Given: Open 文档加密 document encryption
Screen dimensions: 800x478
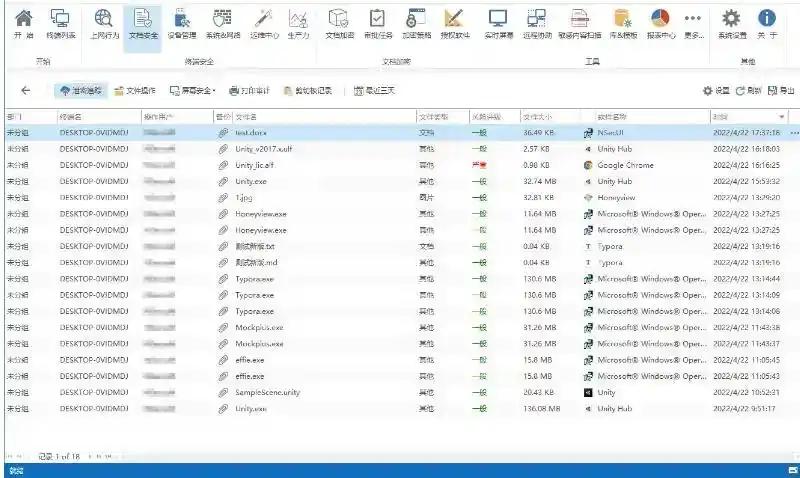Looking at the screenshot, I should 338,23.
